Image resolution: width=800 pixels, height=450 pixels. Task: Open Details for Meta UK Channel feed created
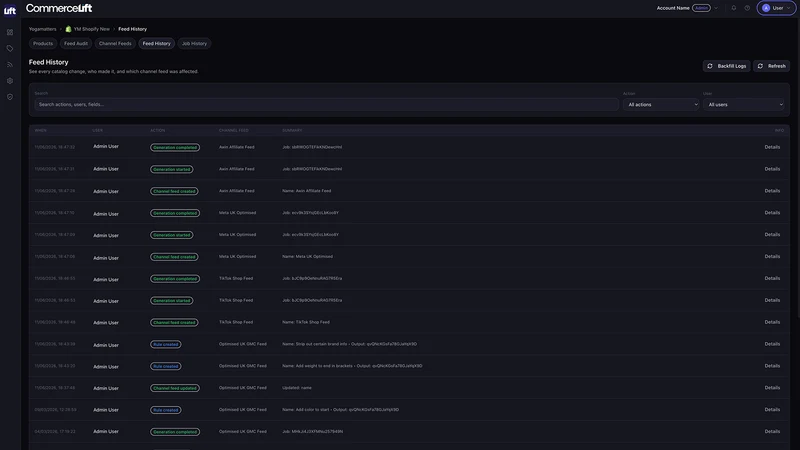tap(772, 257)
